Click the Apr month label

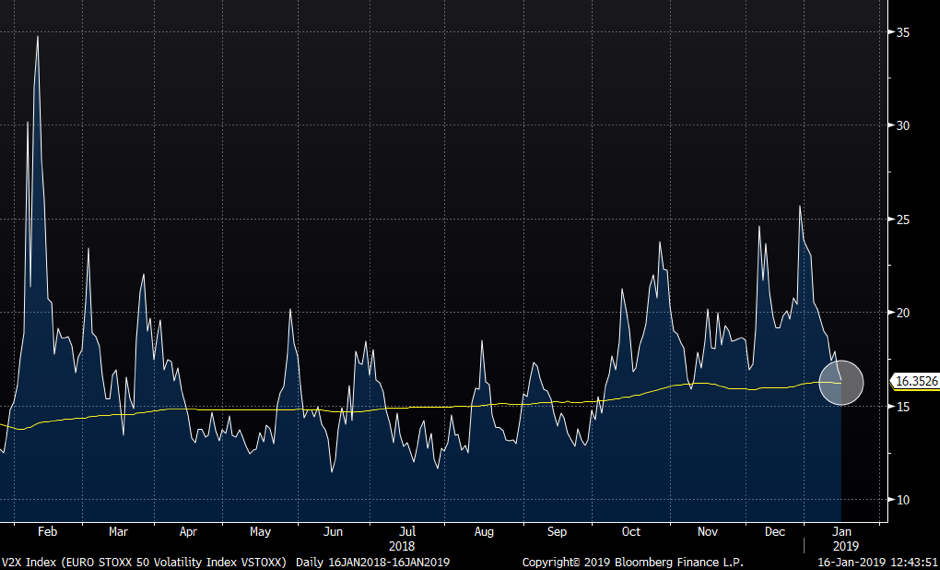pos(188,532)
